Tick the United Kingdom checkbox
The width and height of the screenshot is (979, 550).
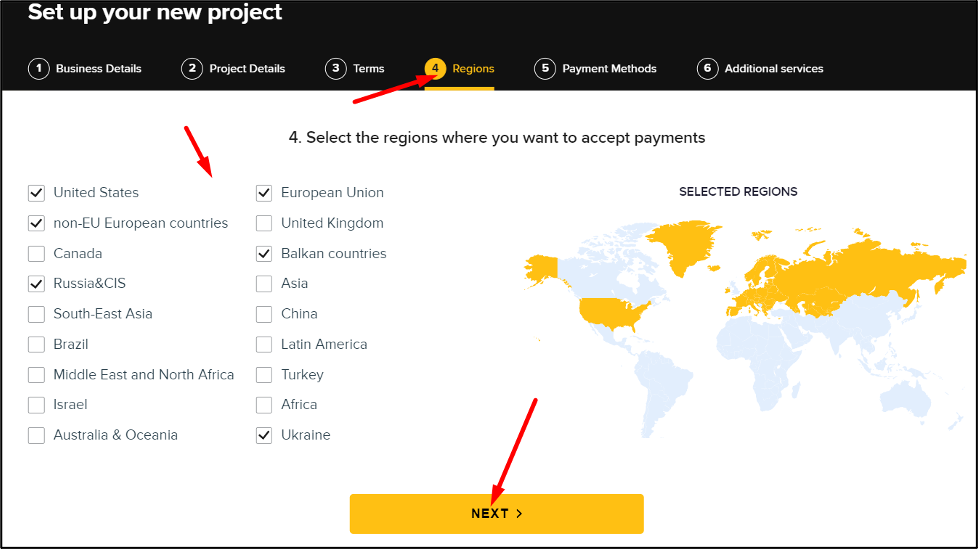coord(264,223)
